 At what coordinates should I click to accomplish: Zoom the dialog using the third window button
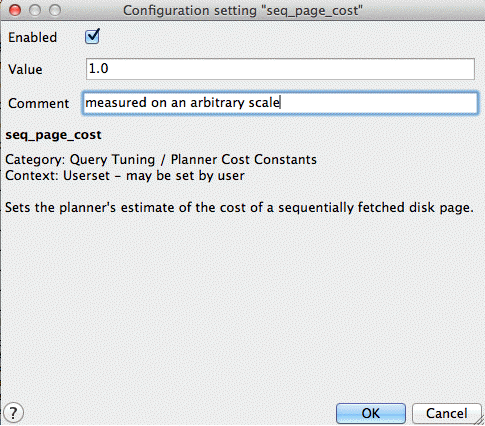coord(55,10)
